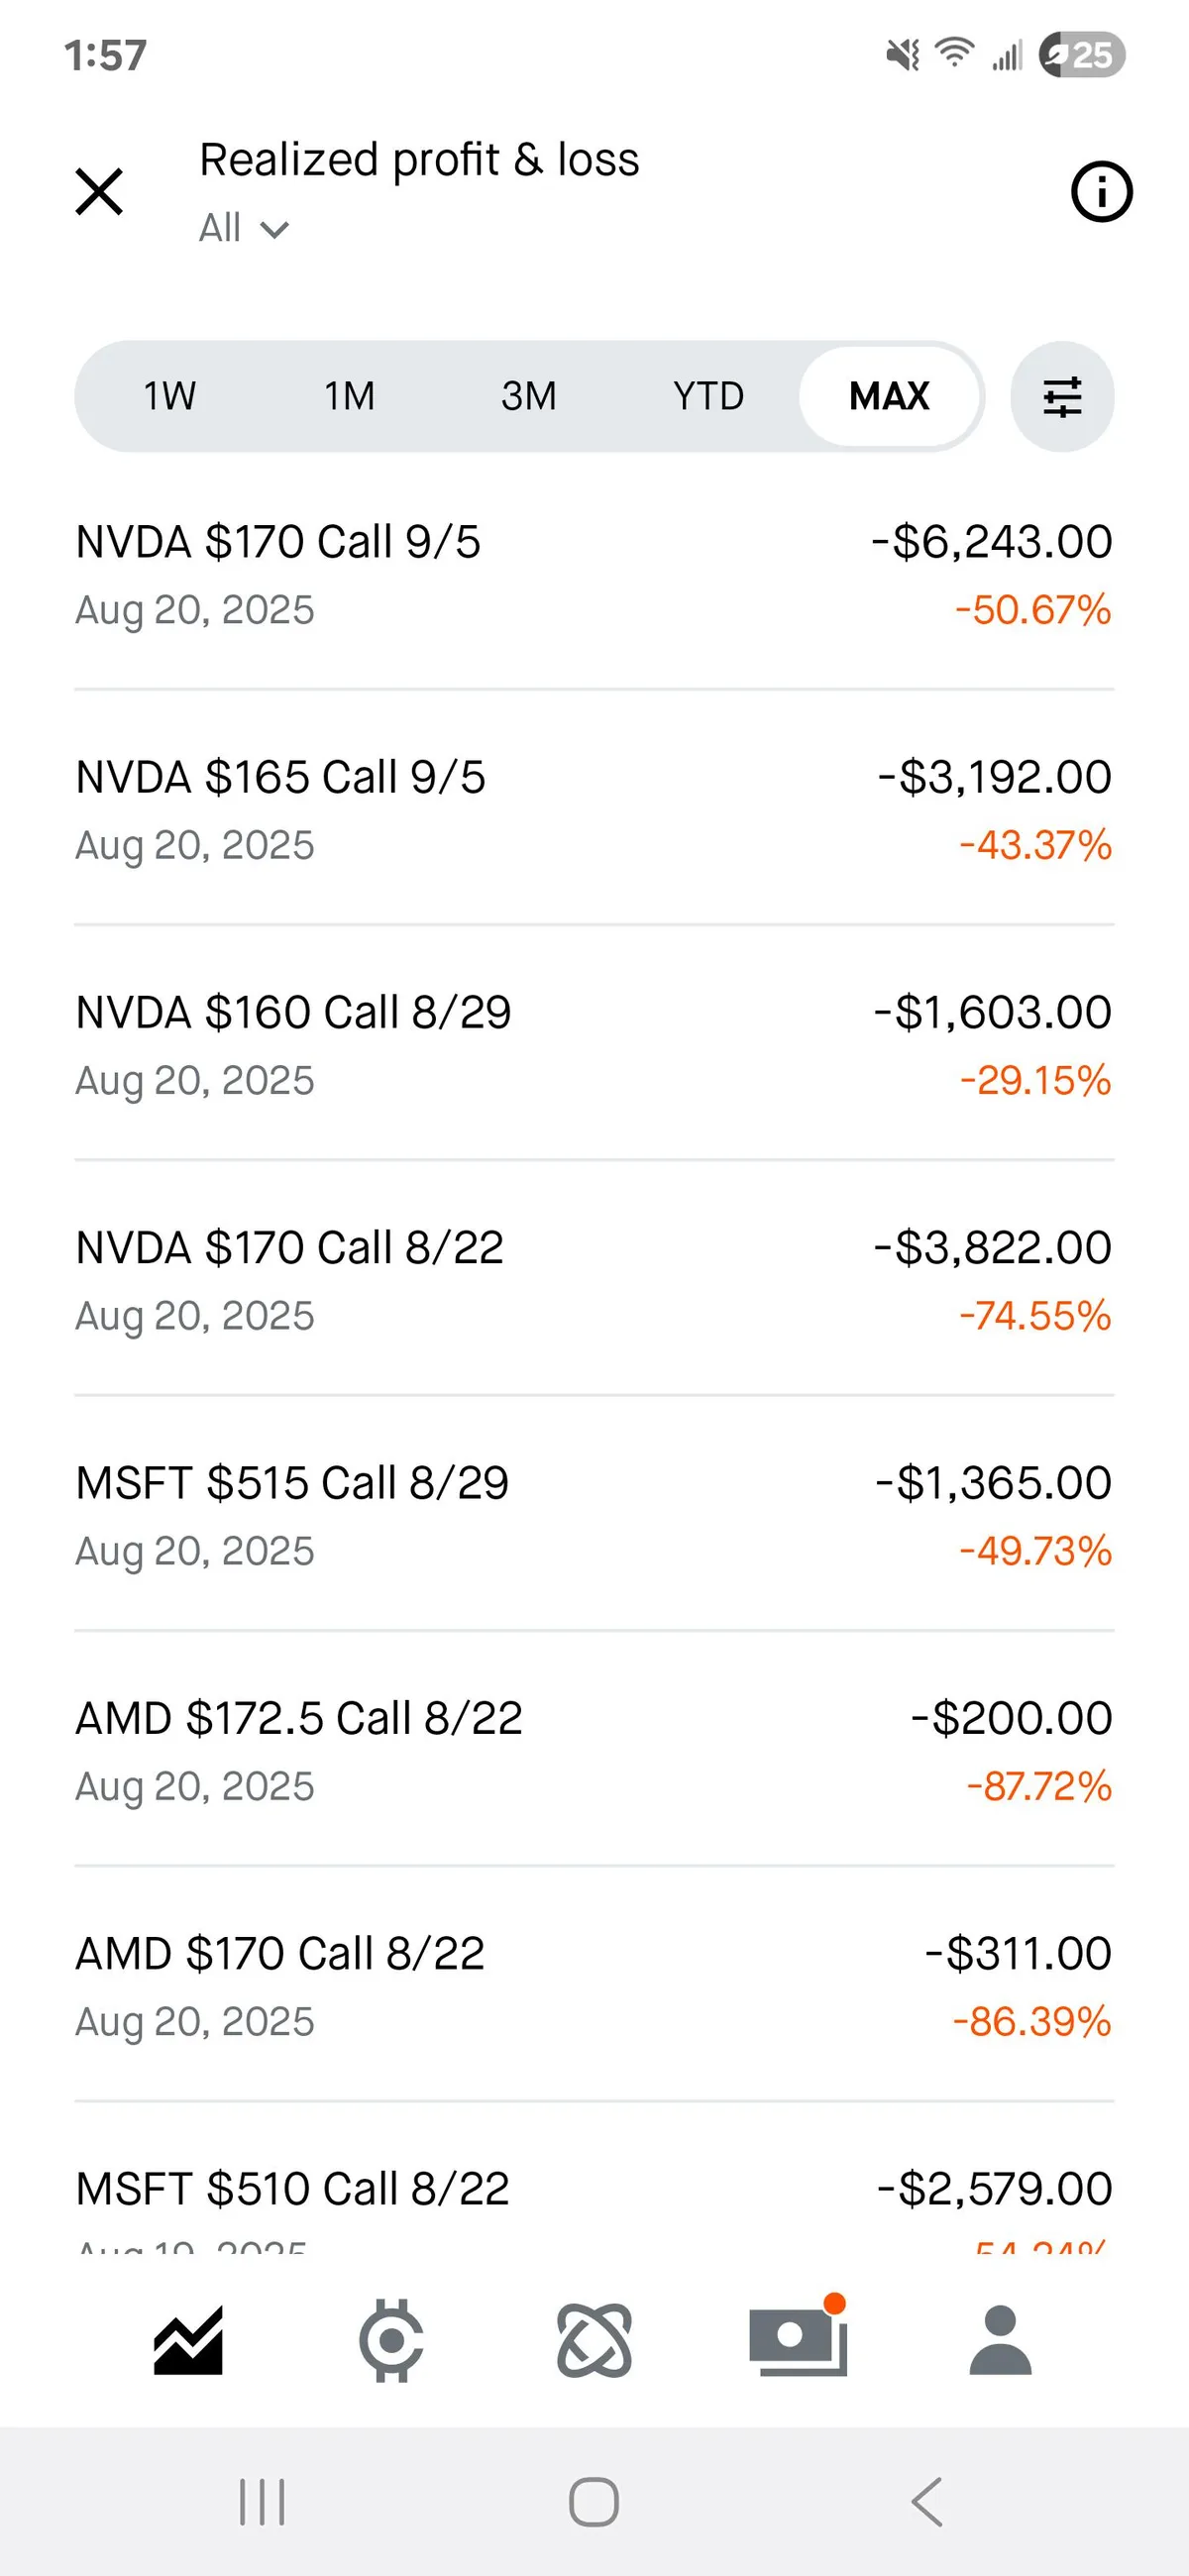Screen dimensions: 1189x2576
Task: Open AMD $172.5 Call 8/22 trade
Action: tap(594, 1750)
